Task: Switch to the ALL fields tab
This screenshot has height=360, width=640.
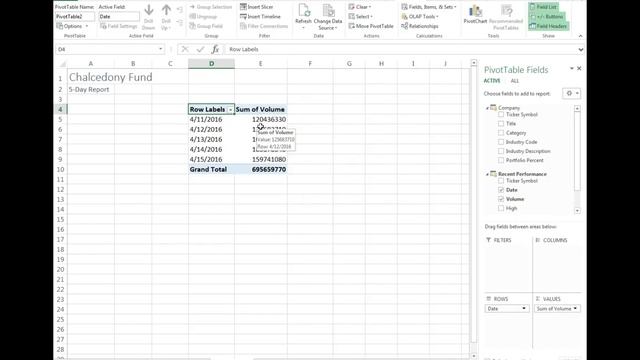Action: (515, 81)
